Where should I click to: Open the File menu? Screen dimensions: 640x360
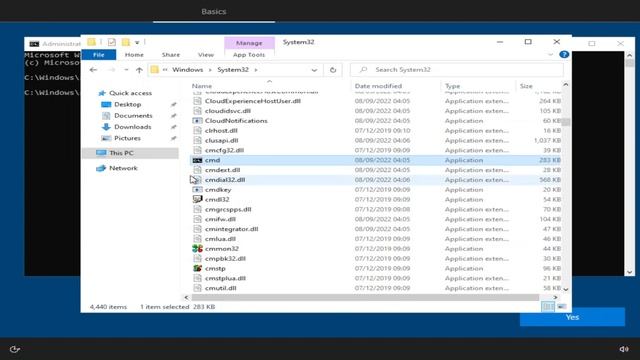[99, 55]
